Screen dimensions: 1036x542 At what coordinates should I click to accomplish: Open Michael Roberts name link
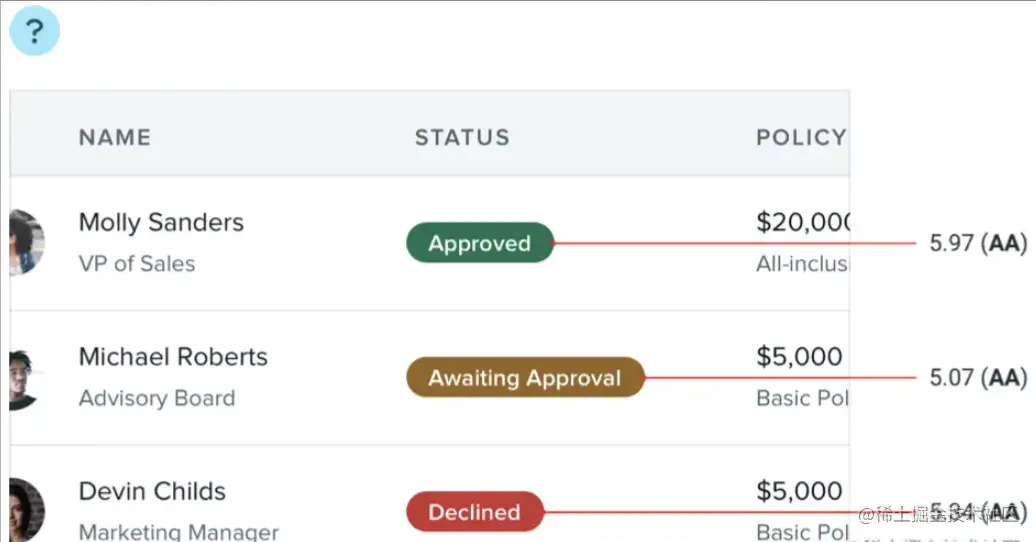point(173,357)
